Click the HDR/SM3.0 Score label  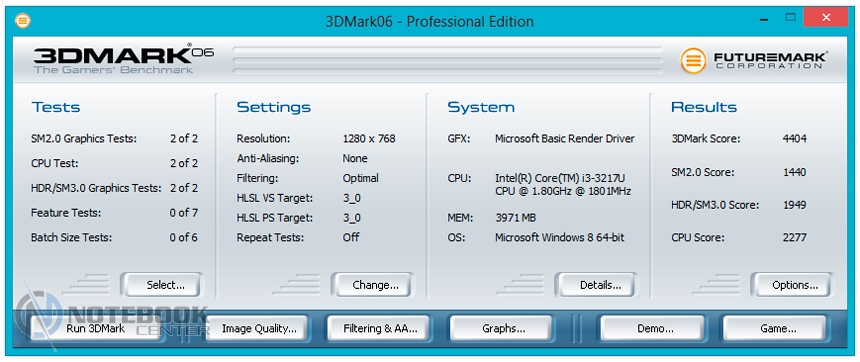pyautogui.click(x=715, y=205)
